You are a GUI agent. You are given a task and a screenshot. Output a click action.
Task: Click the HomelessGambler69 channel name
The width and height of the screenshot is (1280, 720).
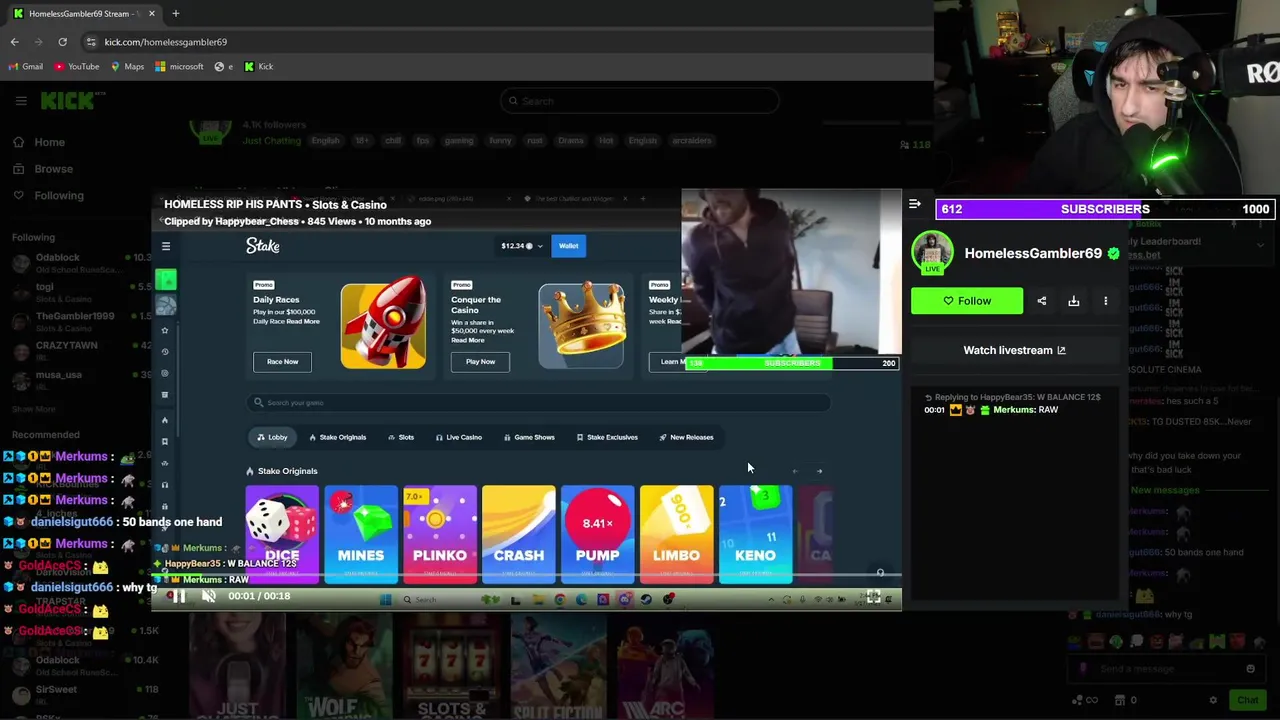click(x=1033, y=254)
